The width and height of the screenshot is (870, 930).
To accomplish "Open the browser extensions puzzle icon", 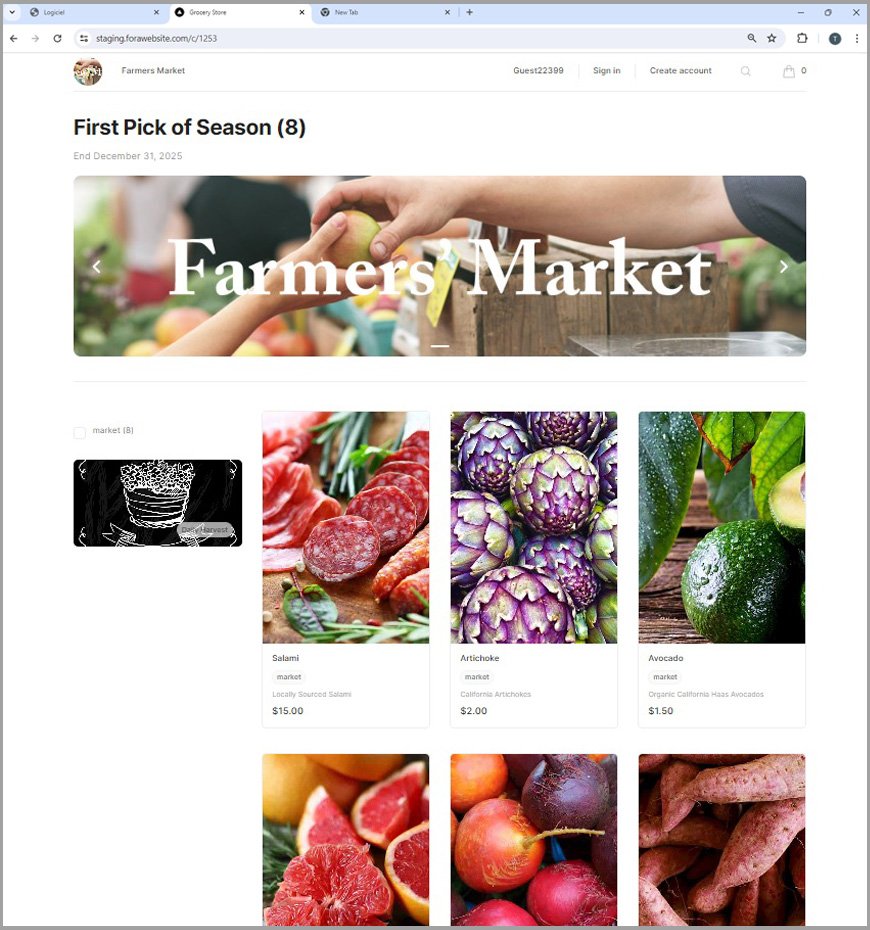I will pos(802,38).
